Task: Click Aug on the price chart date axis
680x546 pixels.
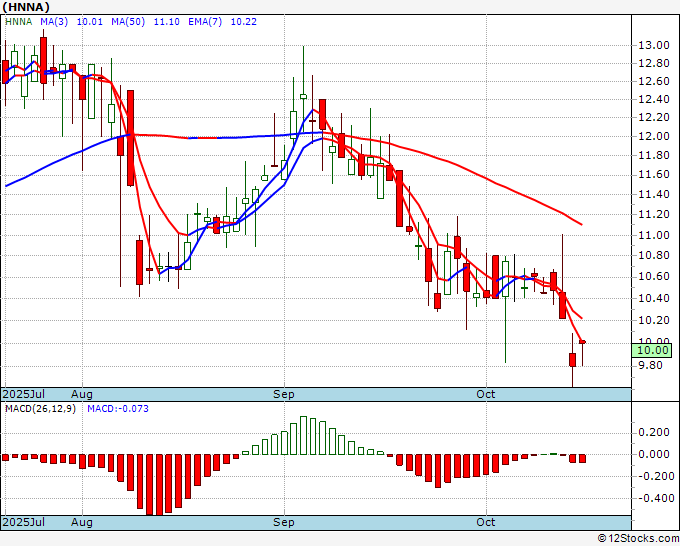Action: (82, 394)
